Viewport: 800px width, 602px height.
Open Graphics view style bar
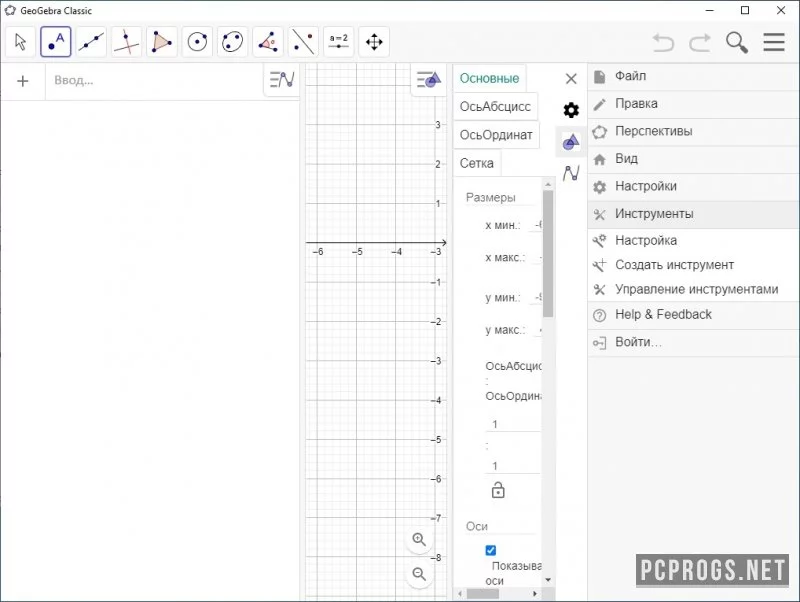coord(429,80)
